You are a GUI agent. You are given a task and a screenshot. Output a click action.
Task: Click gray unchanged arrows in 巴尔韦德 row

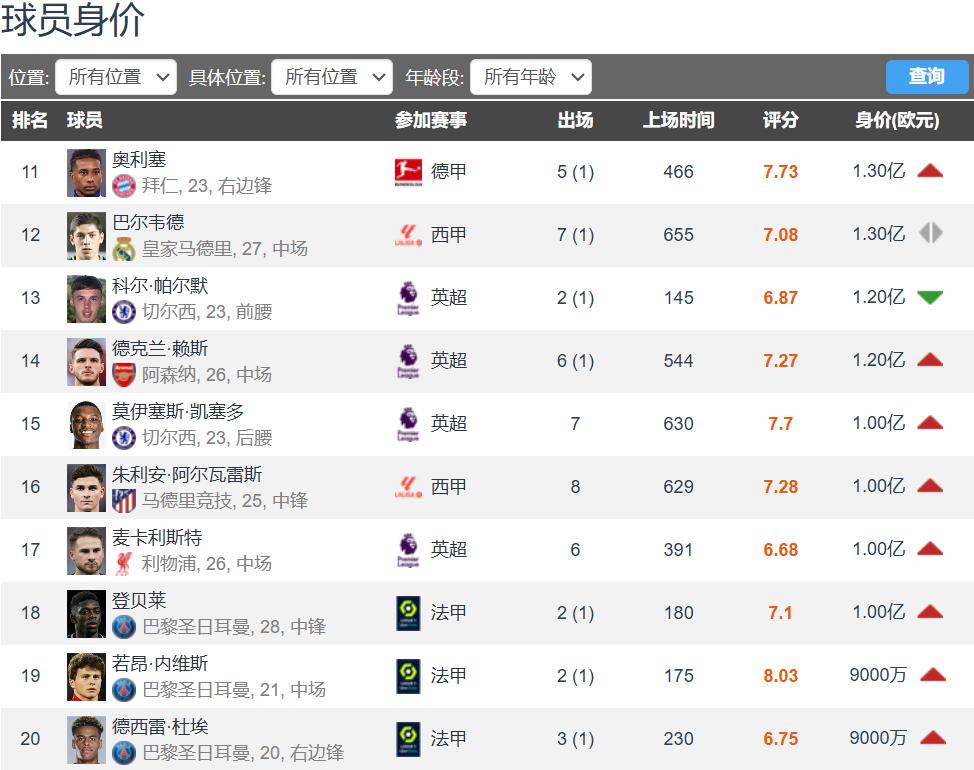931,233
